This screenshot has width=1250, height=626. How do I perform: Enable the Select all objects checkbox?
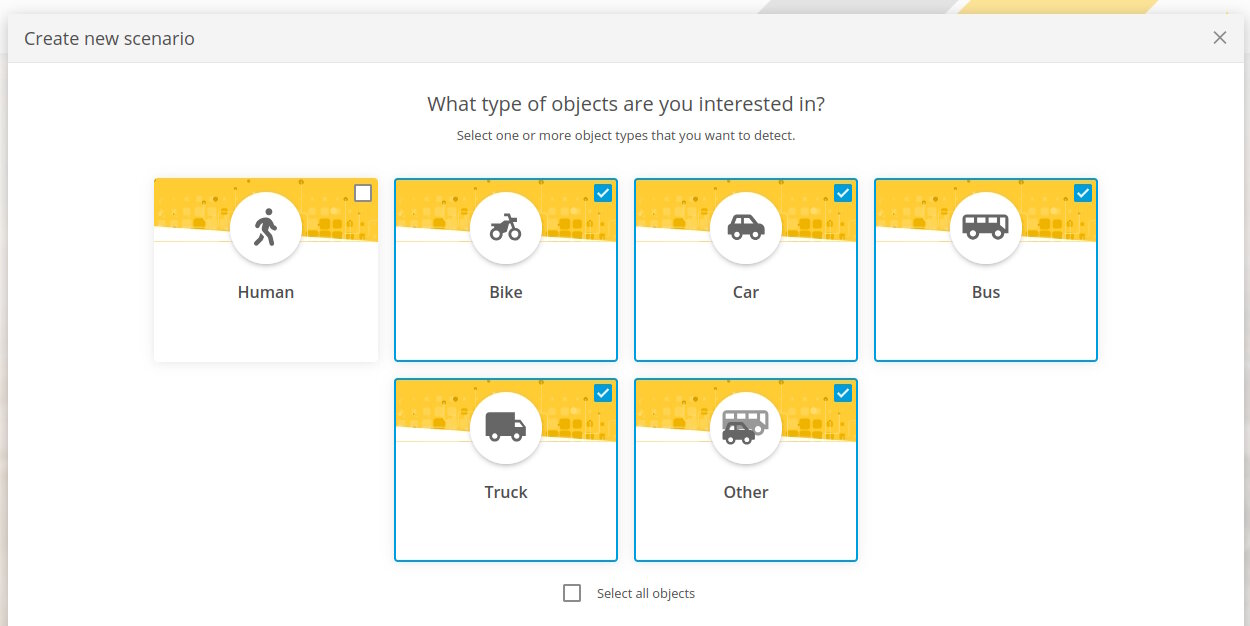click(572, 593)
